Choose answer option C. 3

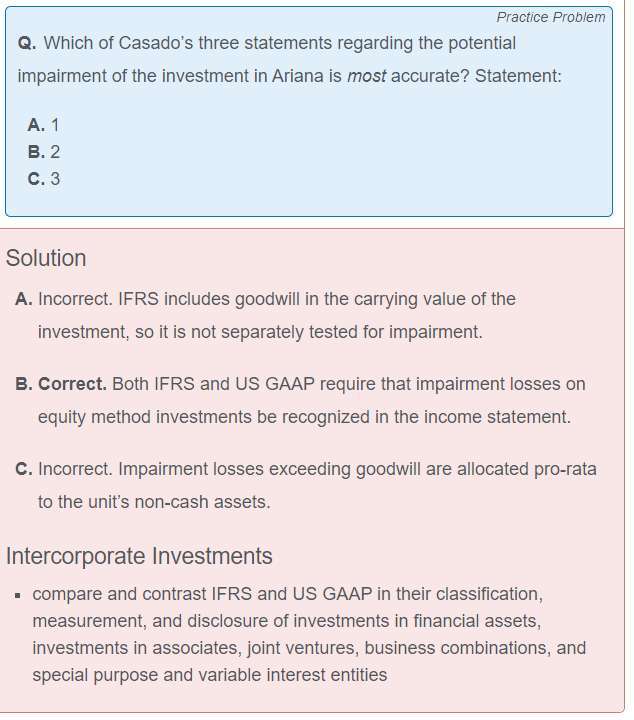click(44, 179)
